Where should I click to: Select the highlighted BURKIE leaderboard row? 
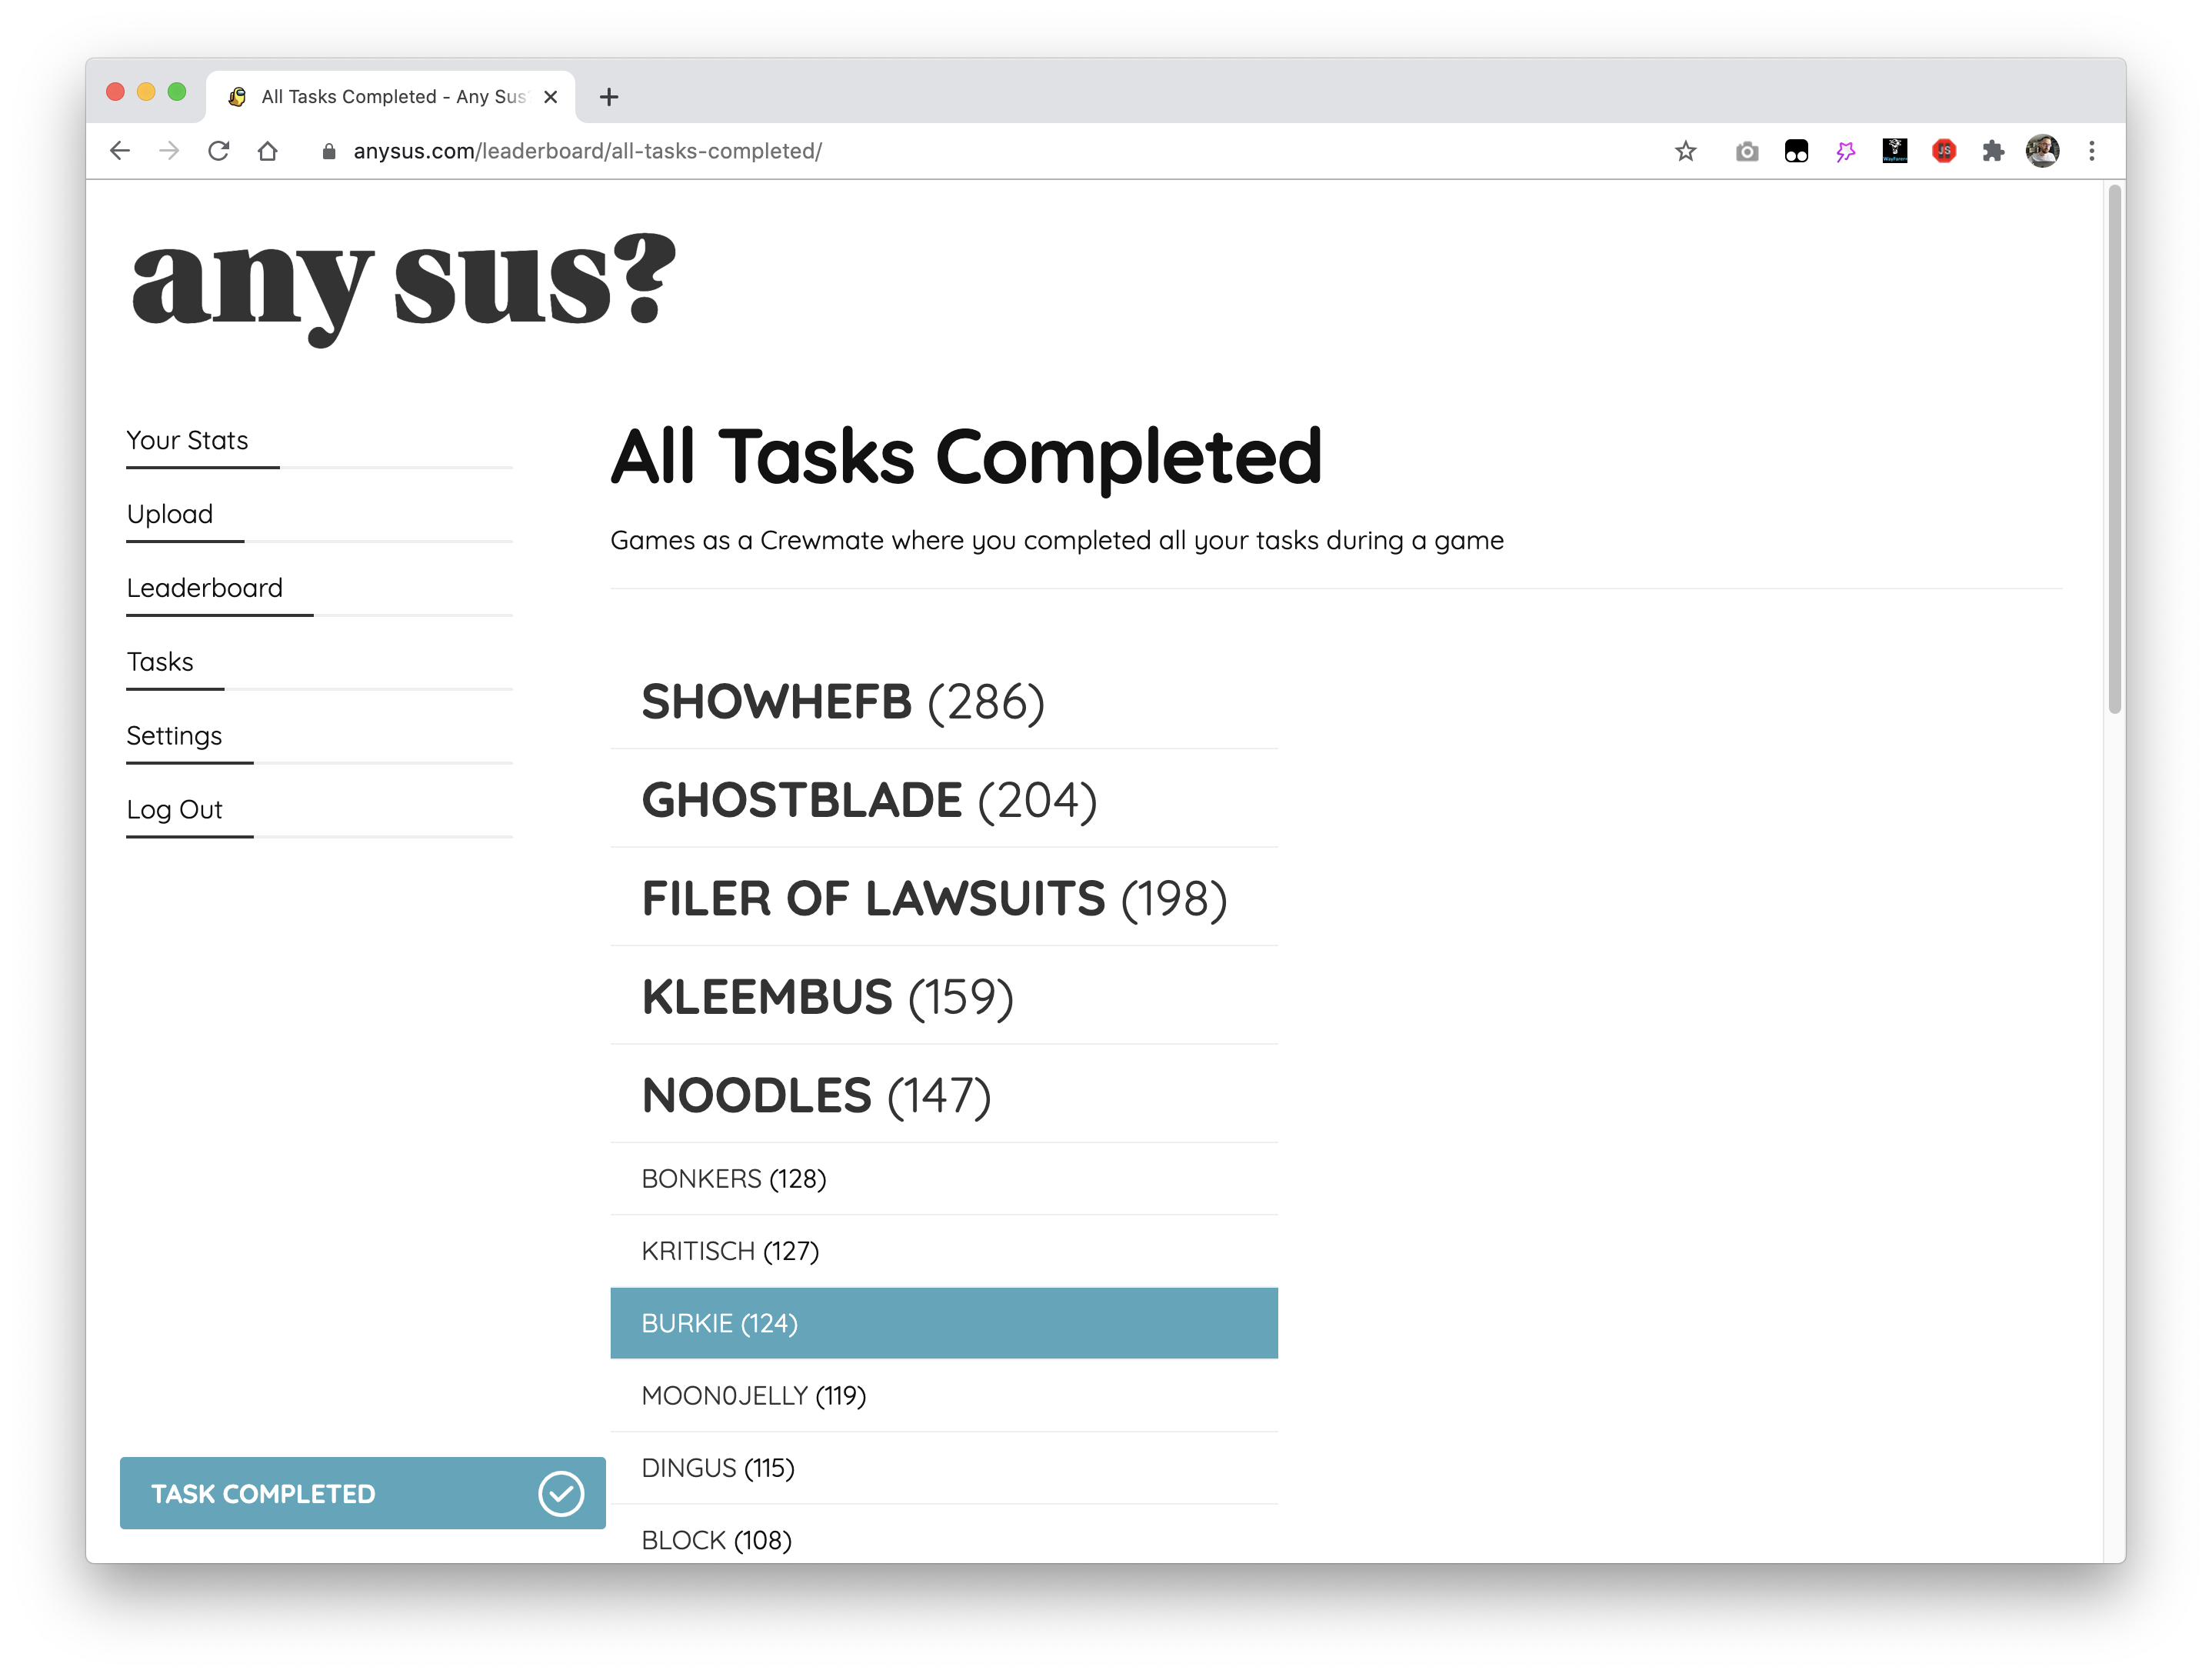tap(943, 1323)
